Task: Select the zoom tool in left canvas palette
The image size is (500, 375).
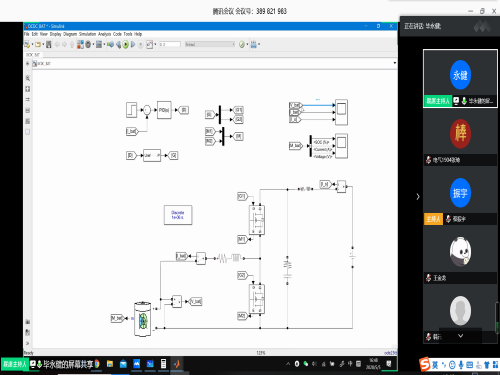Action: coord(28,78)
